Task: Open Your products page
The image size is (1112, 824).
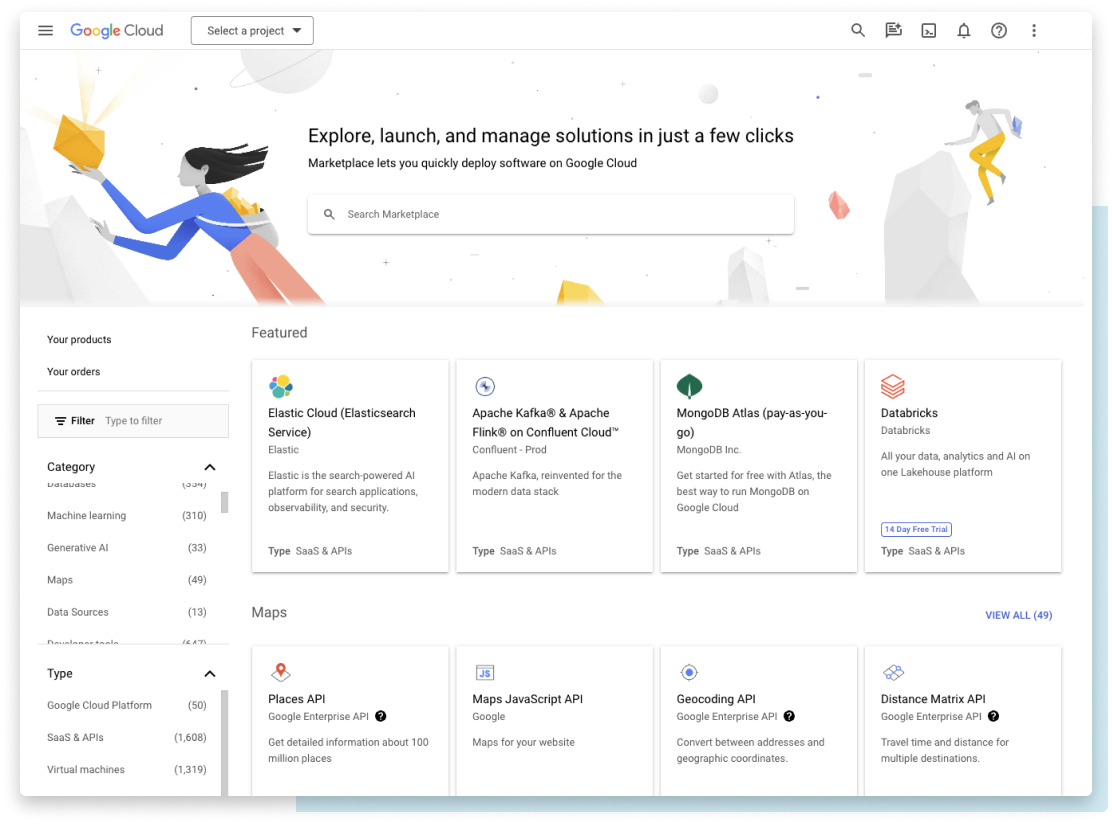Action: 79,340
